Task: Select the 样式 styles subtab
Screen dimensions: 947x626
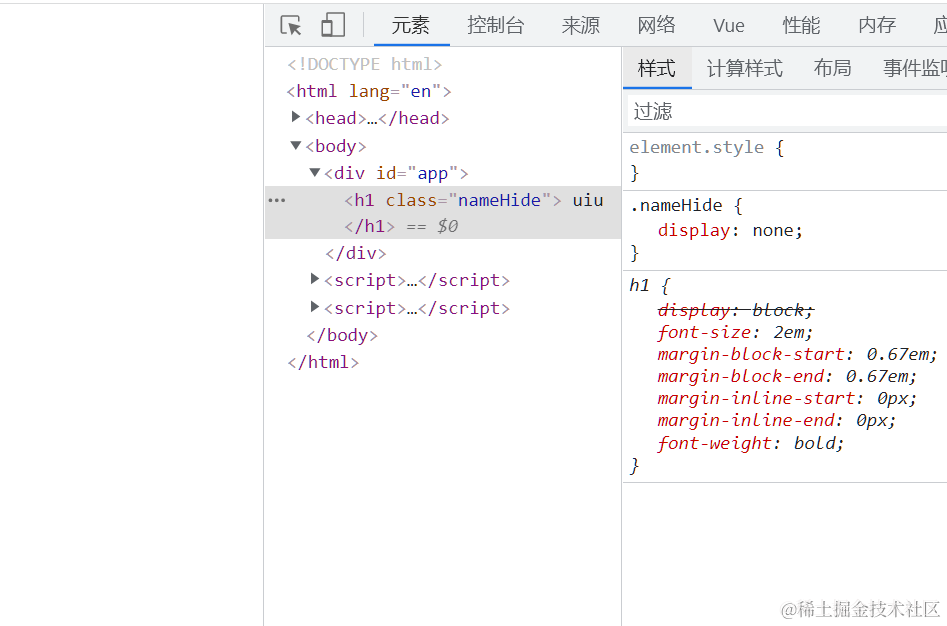Action: [657, 68]
